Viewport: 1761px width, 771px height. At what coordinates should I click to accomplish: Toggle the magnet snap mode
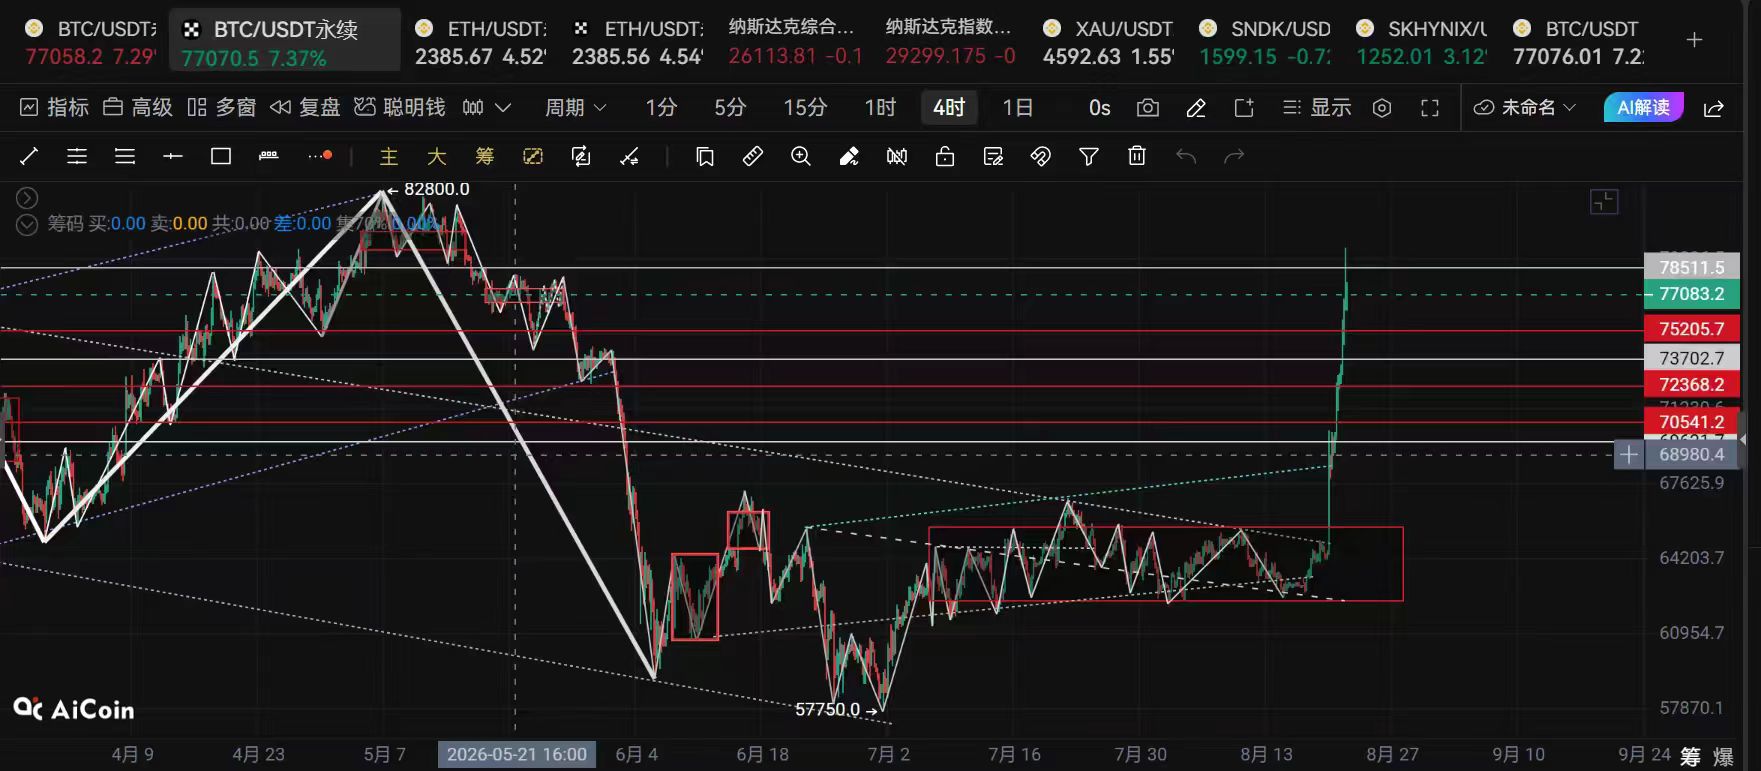(1041, 156)
